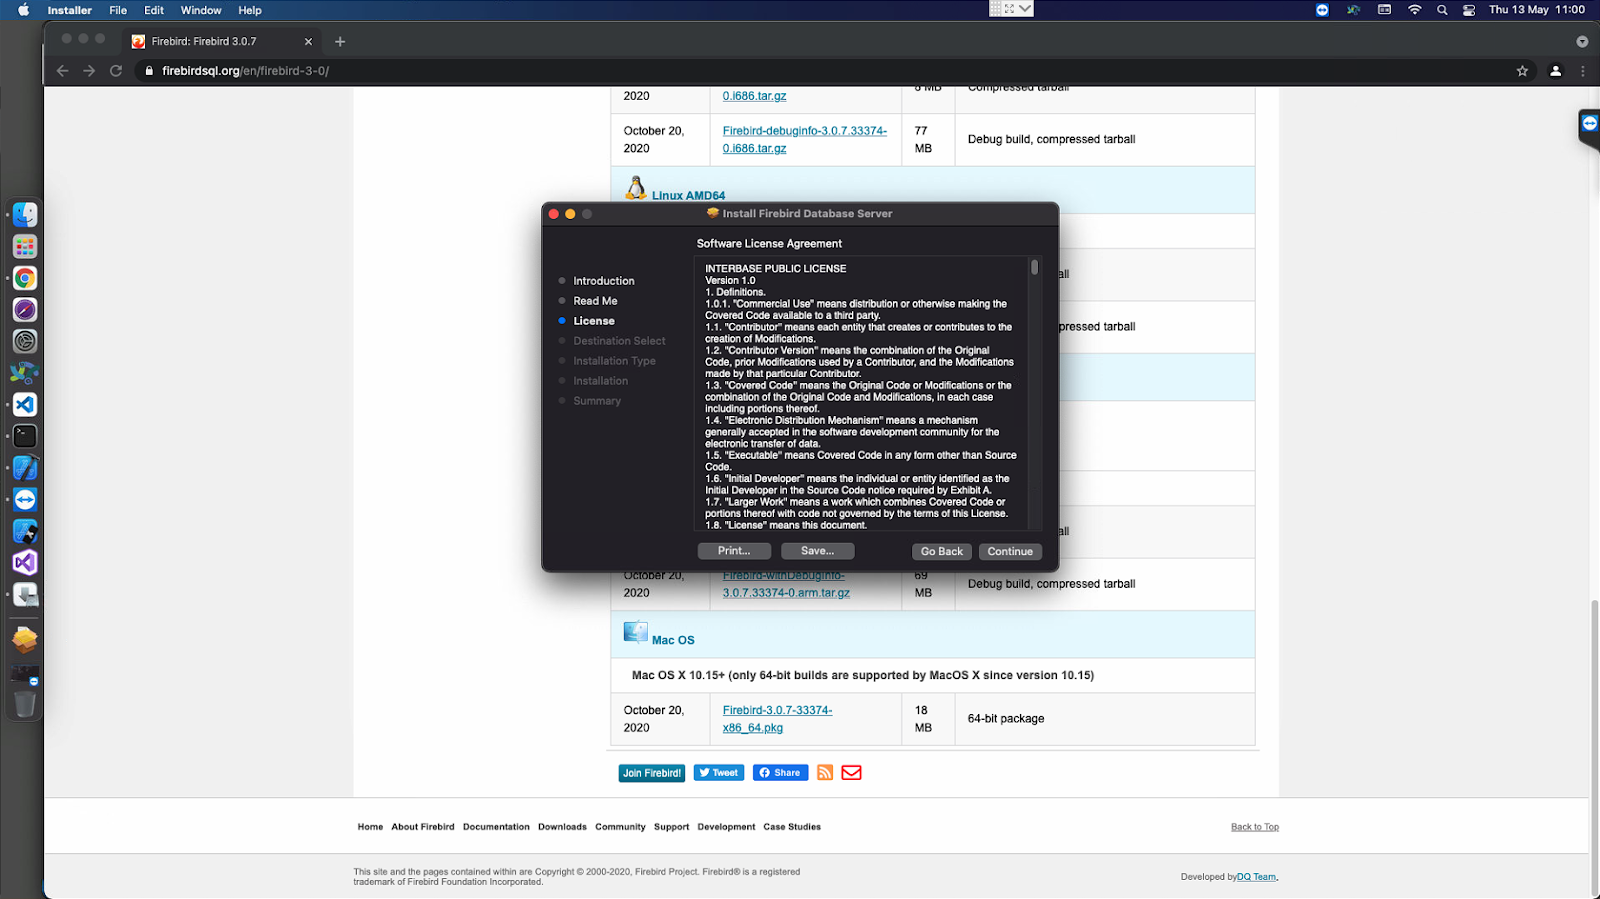This screenshot has height=899, width=1600.
Task: Open the Chrome profile icon
Action: coord(1555,71)
